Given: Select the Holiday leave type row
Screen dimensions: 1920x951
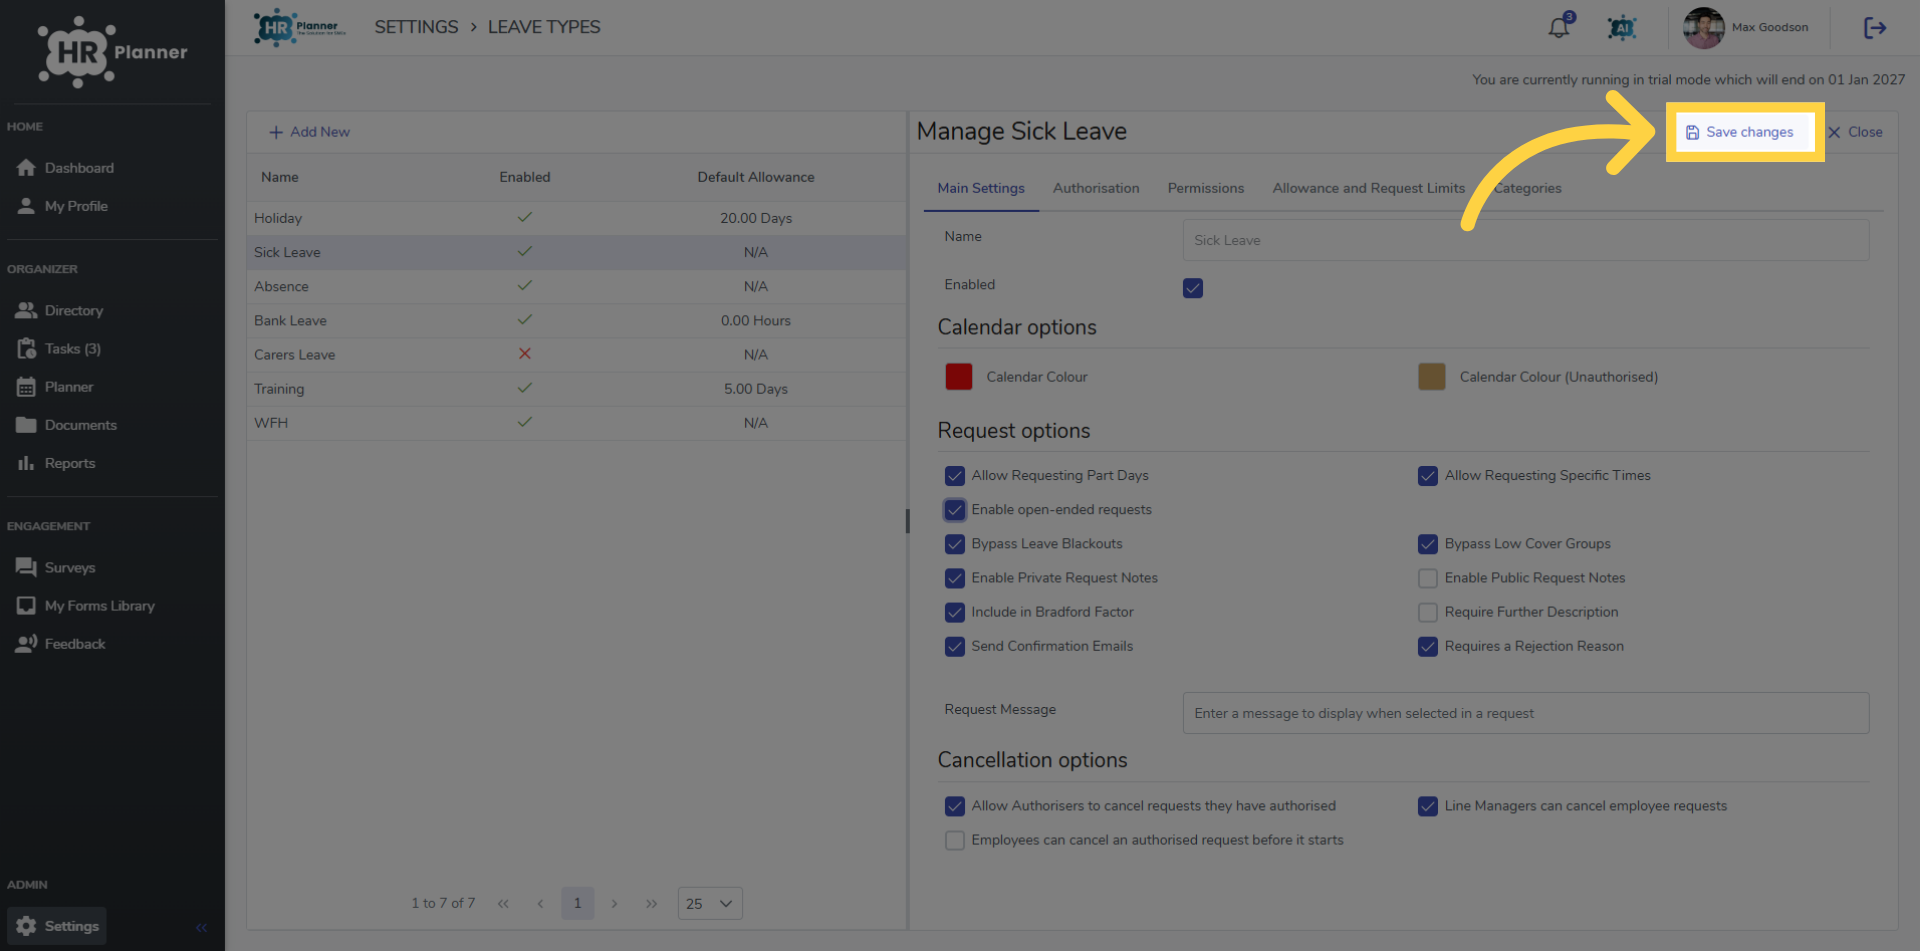Looking at the screenshot, I should 577,218.
